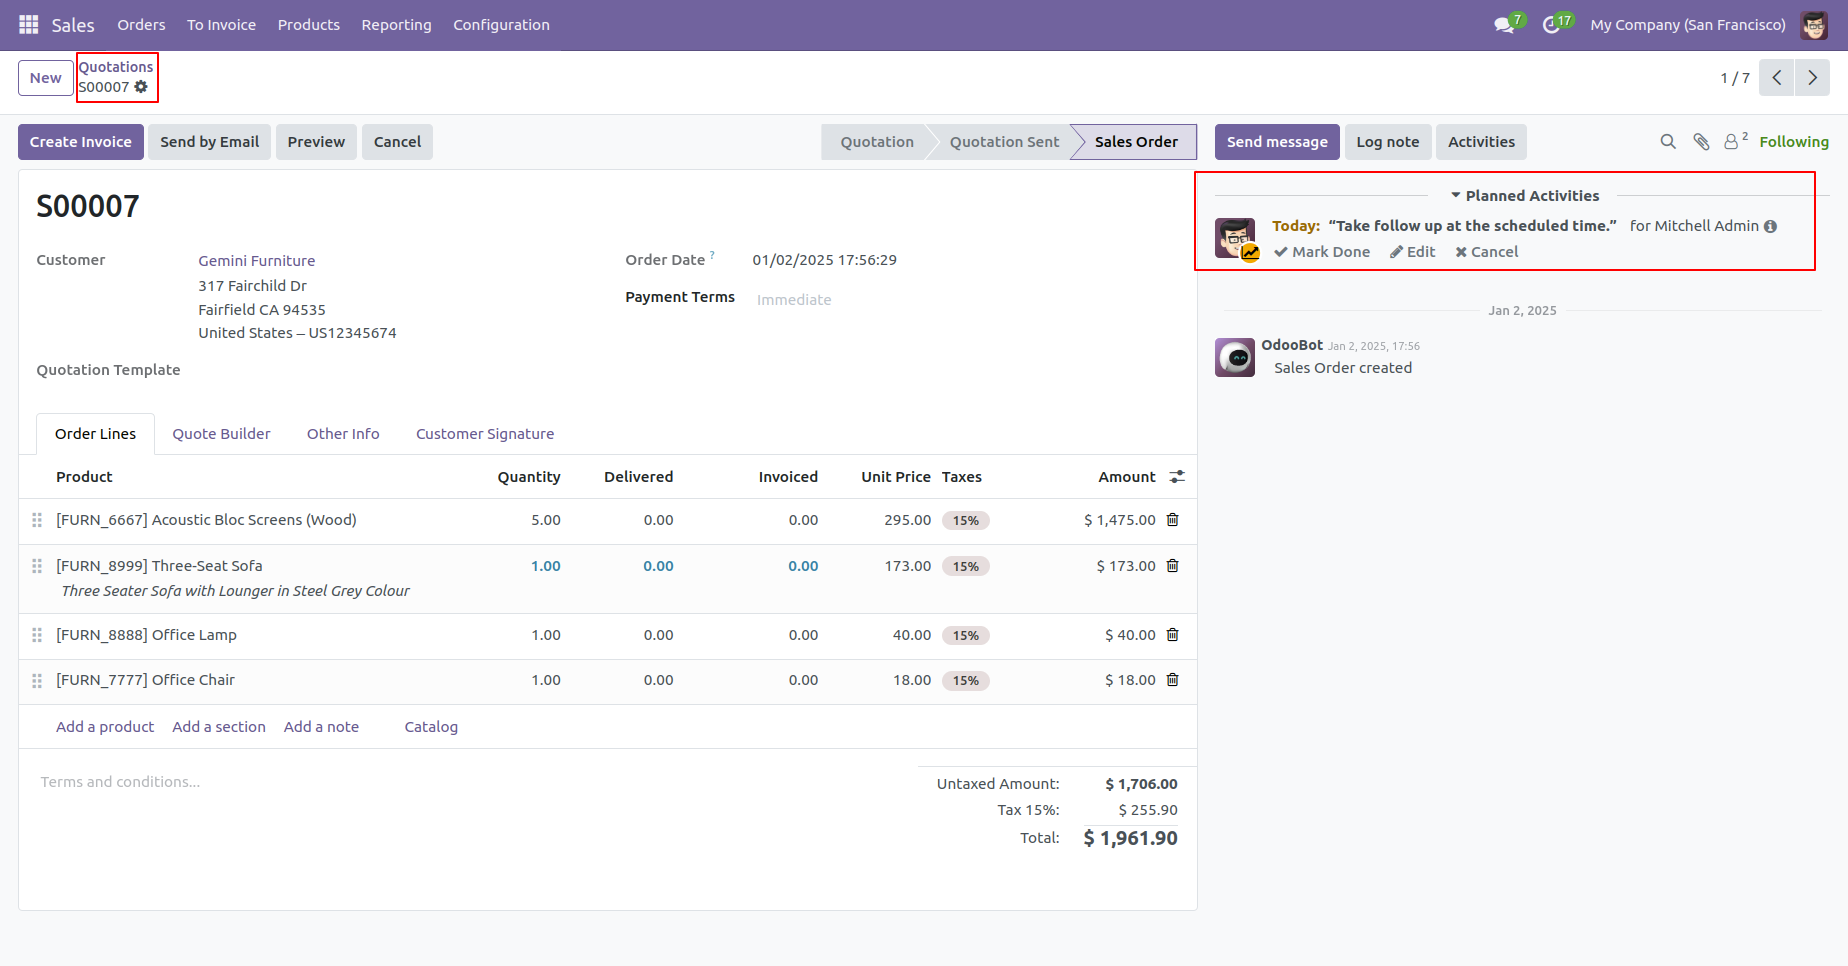Switch to the Other Info tab
The image size is (1848, 966).
(343, 434)
